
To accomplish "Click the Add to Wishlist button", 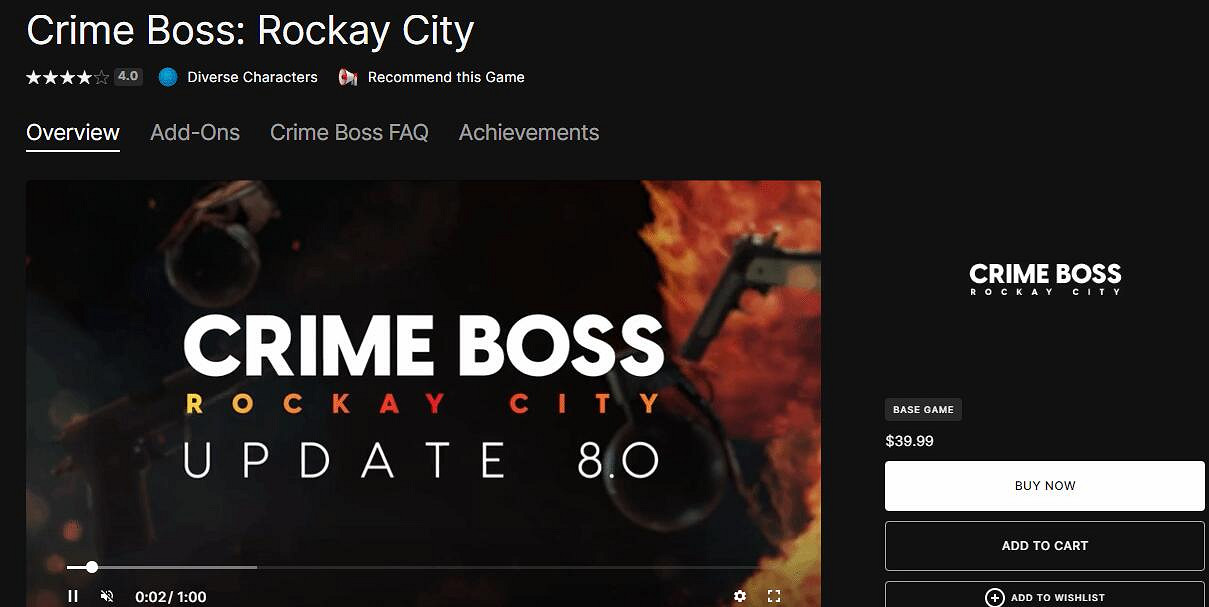I will click(x=1045, y=595).
